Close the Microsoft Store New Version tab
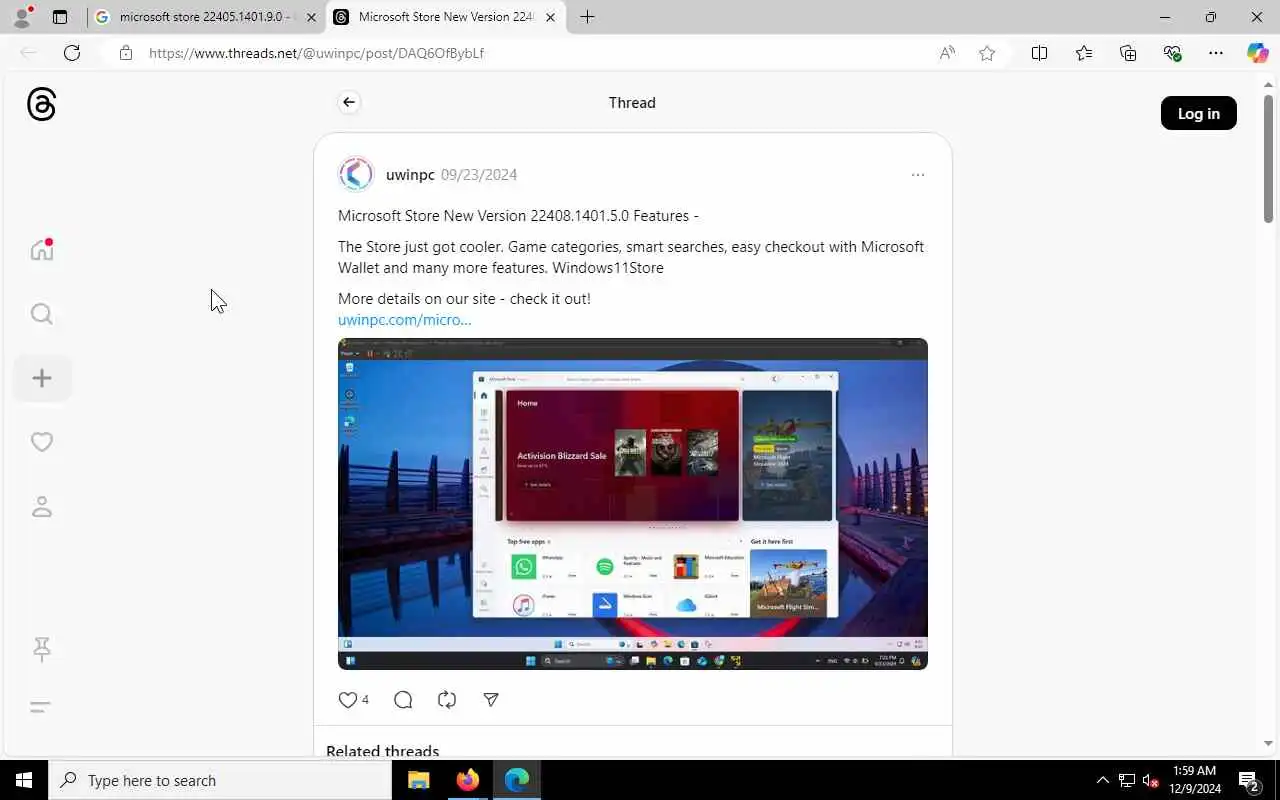 (x=550, y=17)
